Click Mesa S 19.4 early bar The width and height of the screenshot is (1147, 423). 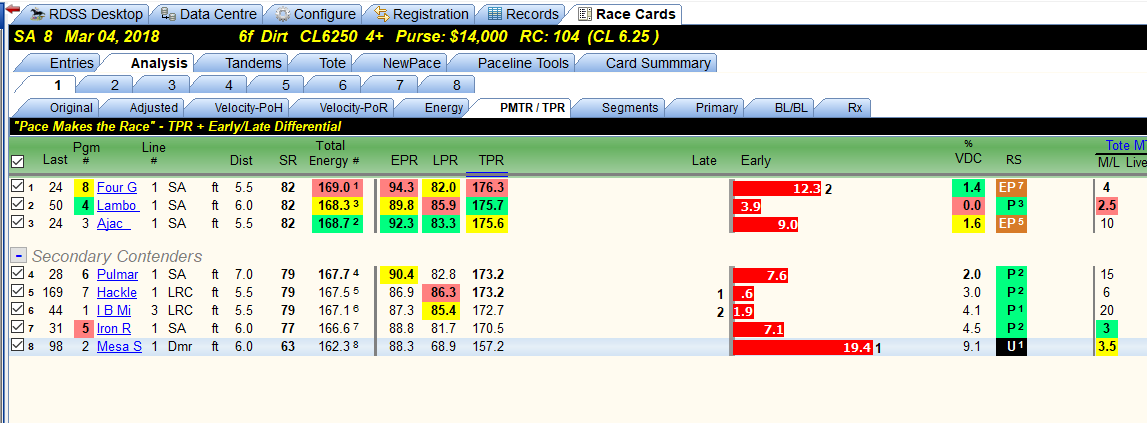point(803,348)
